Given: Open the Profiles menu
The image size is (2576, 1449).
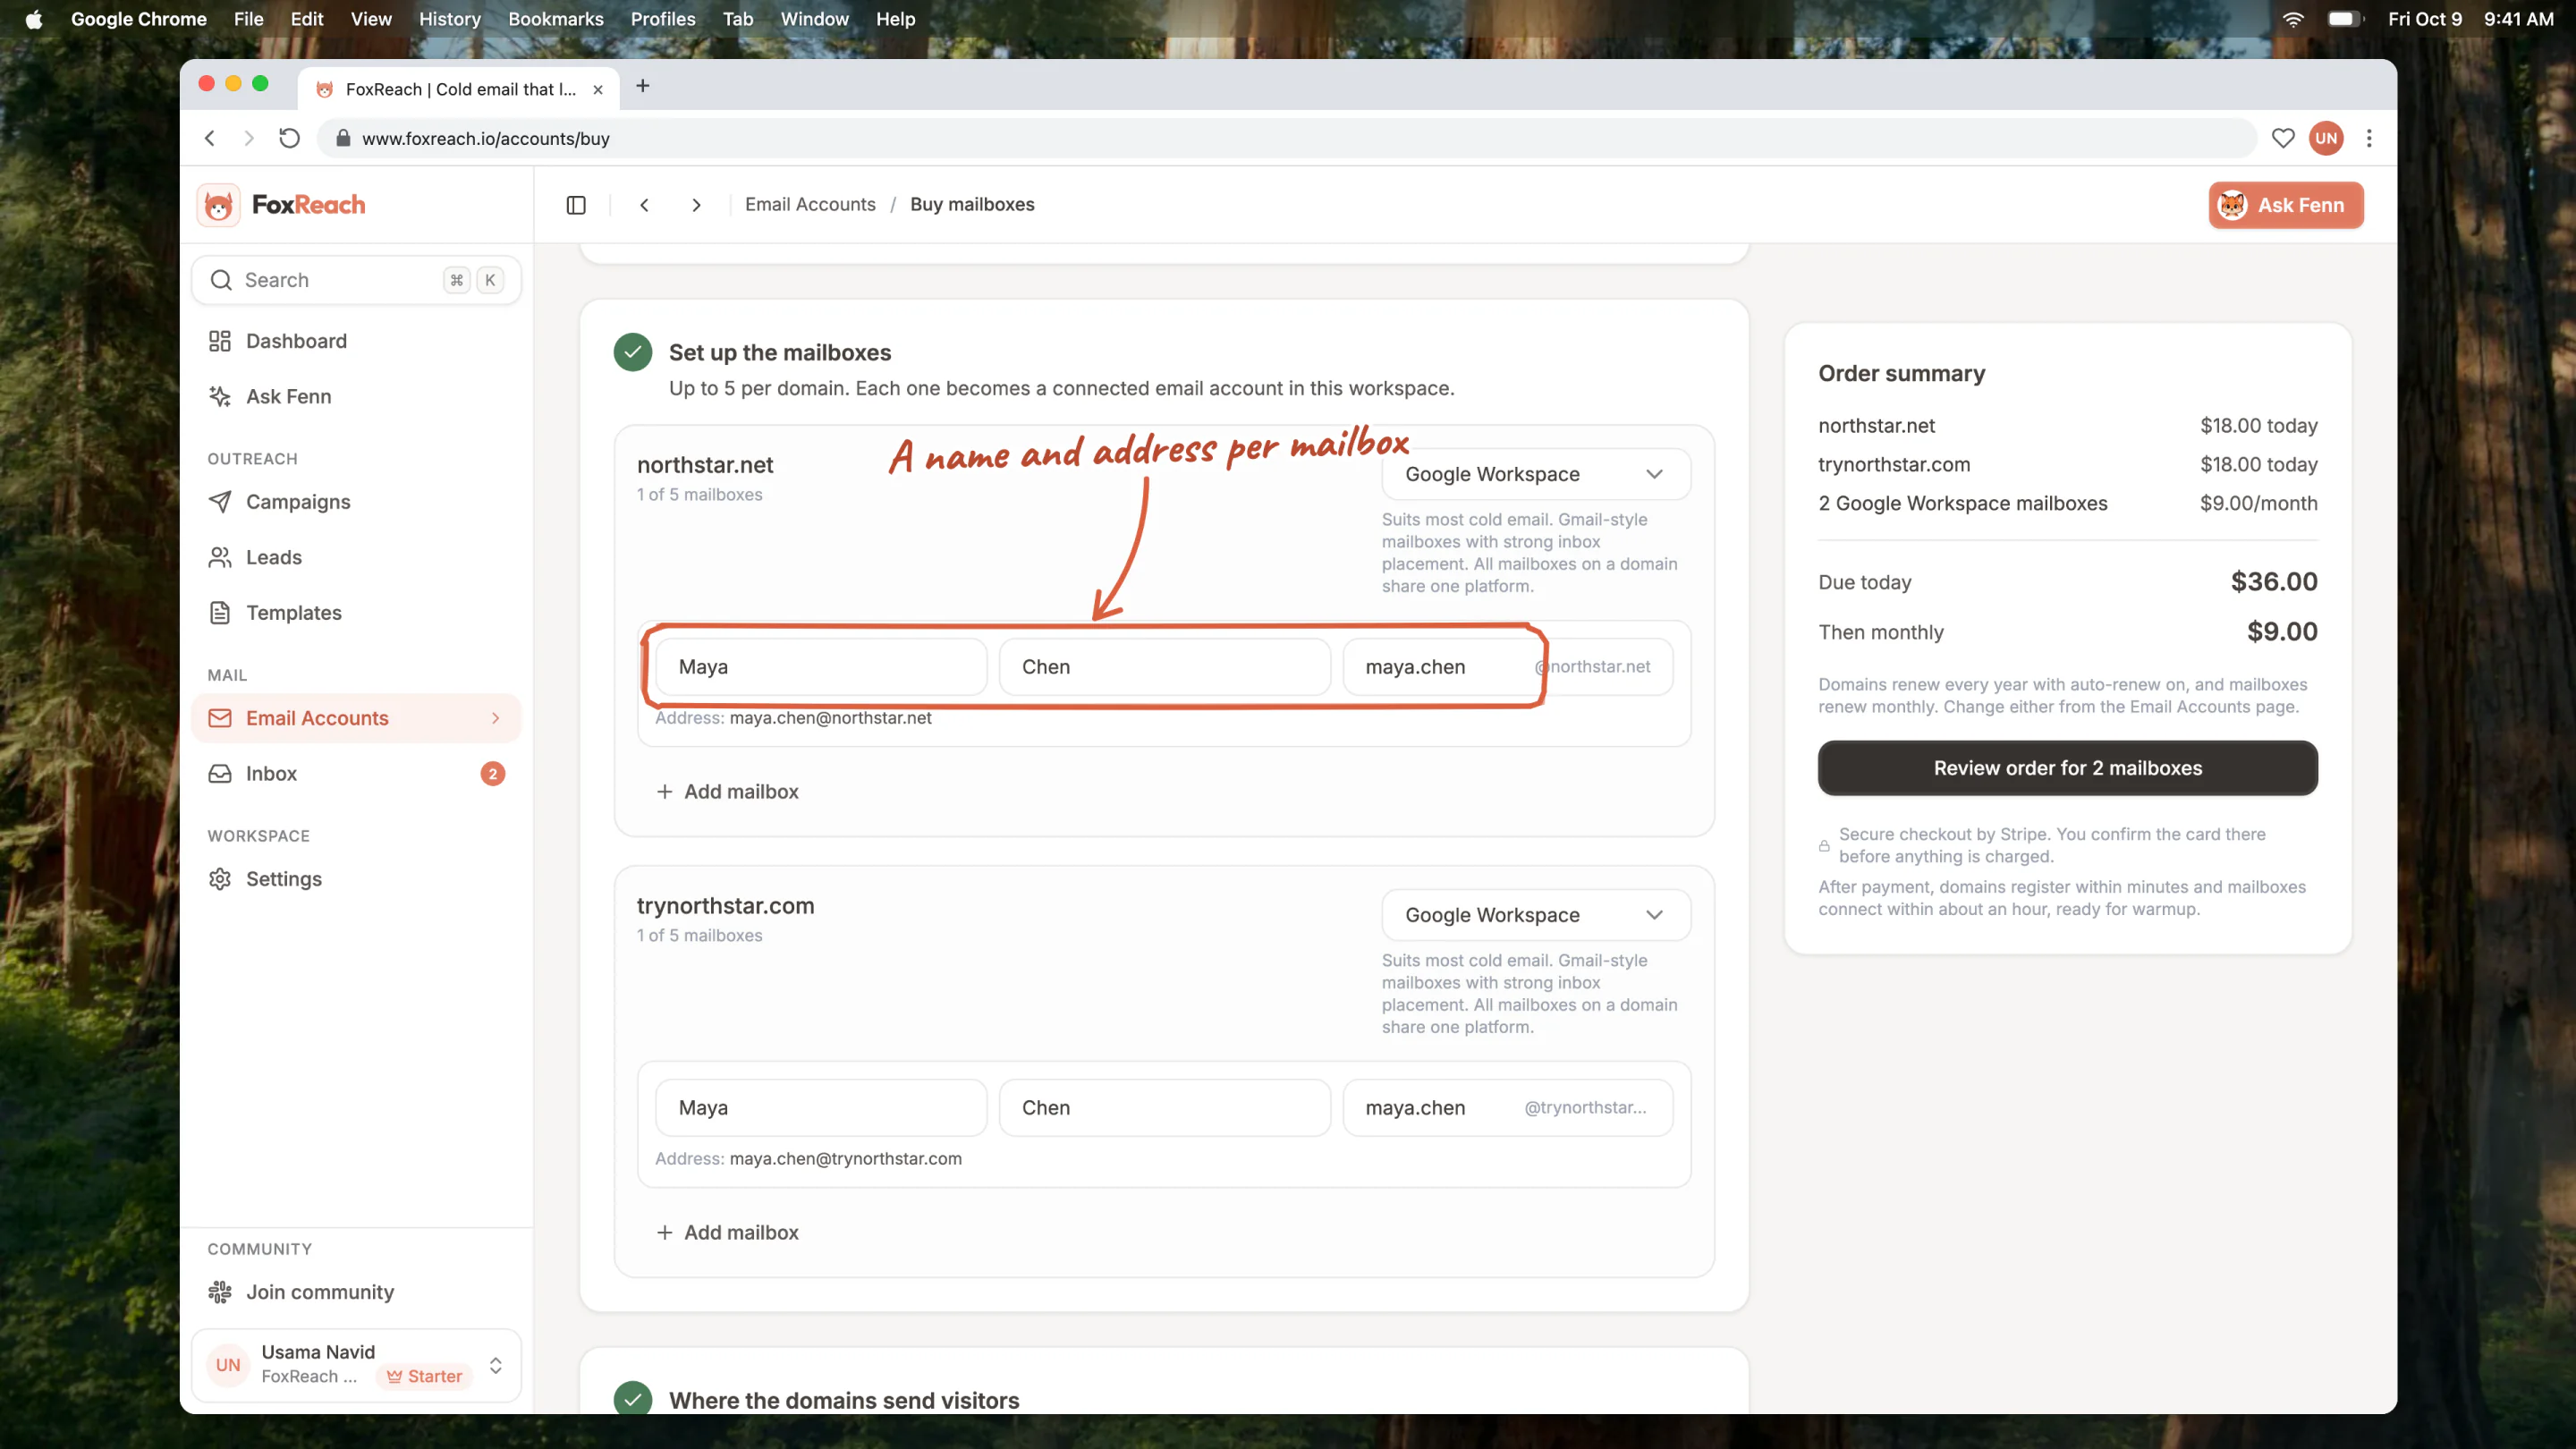Looking at the screenshot, I should (x=663, y=19).
